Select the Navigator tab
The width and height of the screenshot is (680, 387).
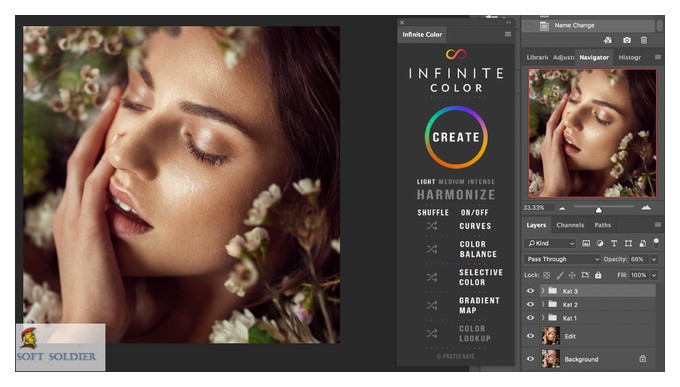(594, 57)
